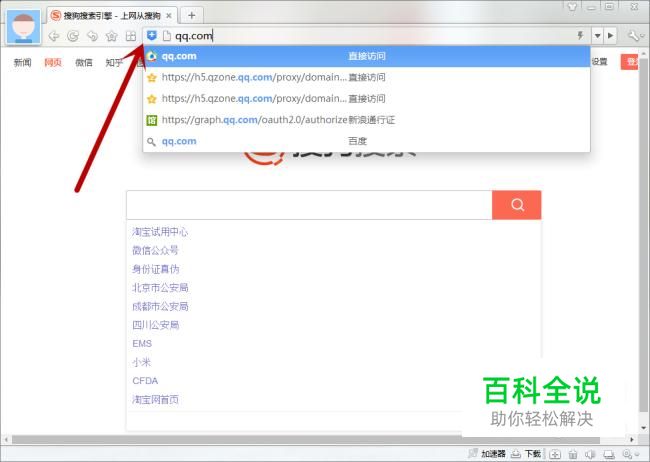
Task: Click the blue shield security icon
Action: (152, 36)
